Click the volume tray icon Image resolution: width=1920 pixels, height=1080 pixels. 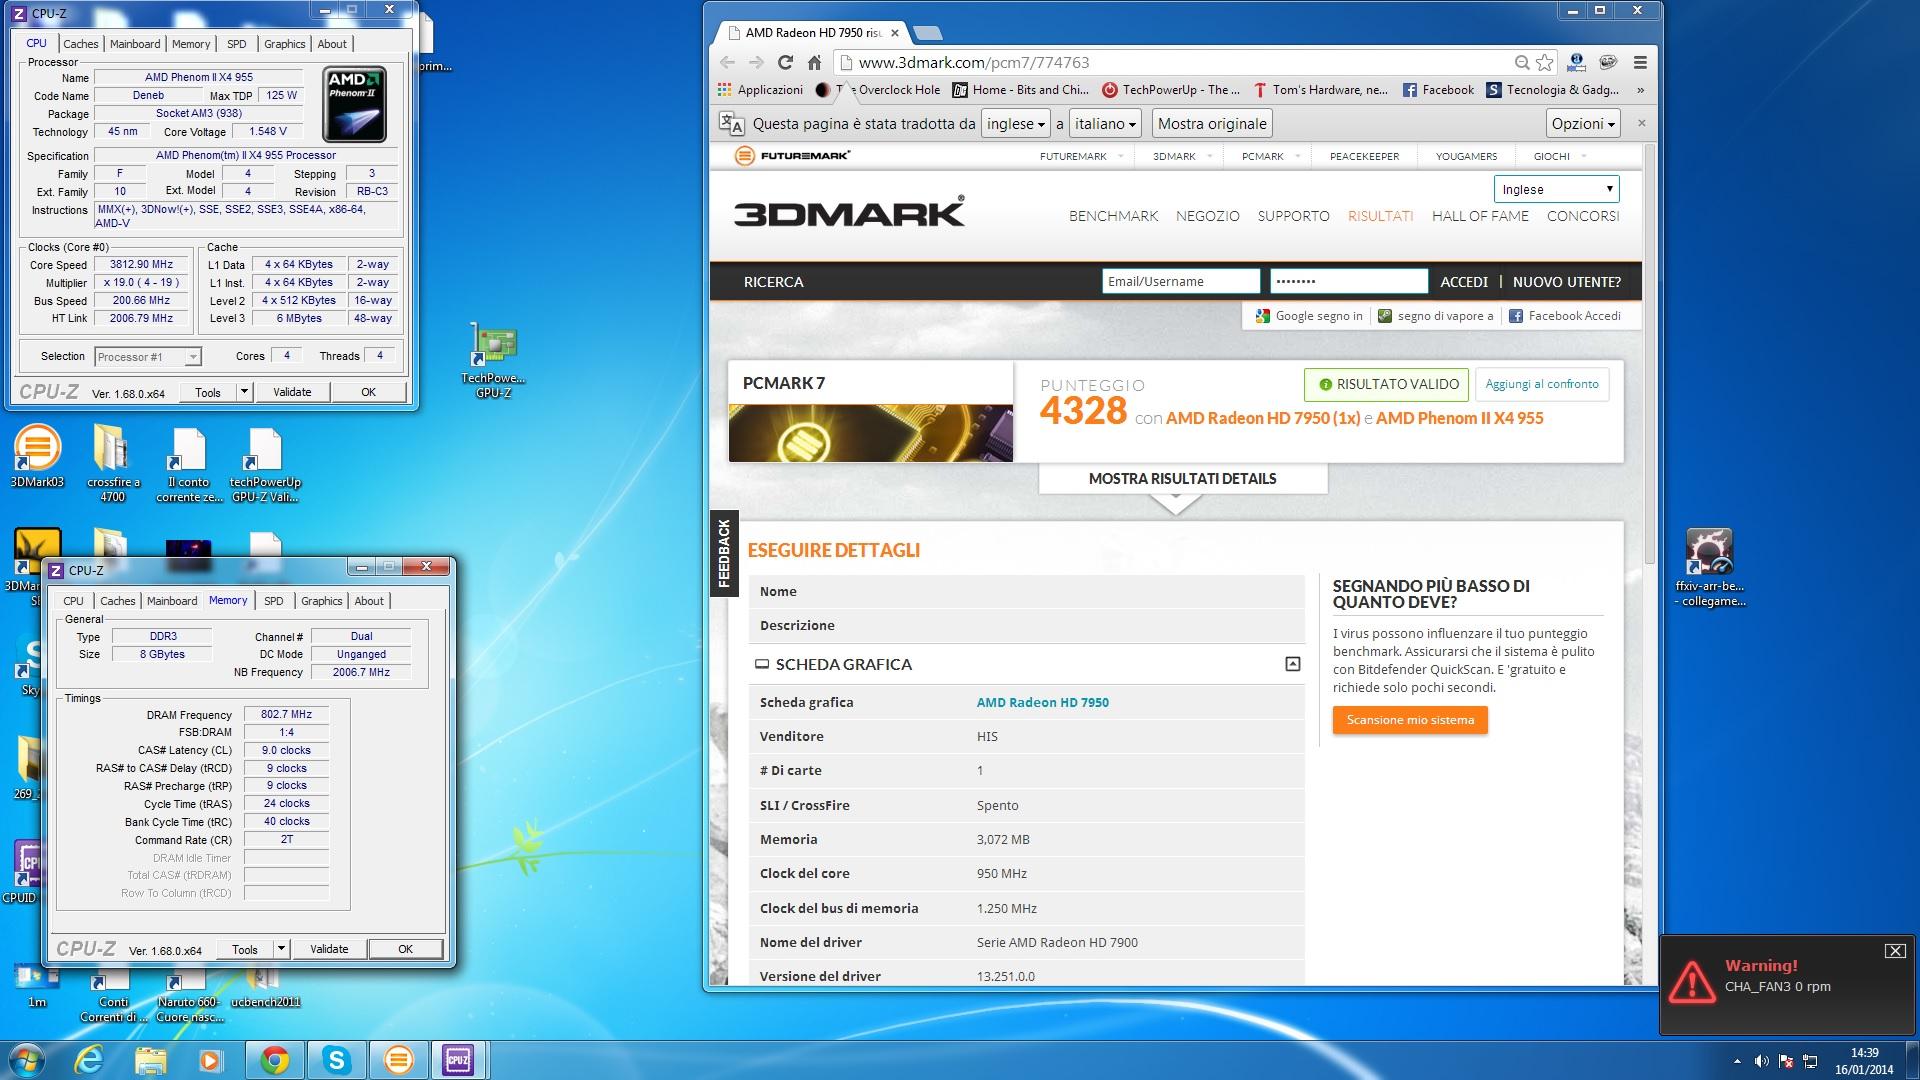click(1761, 1061)
